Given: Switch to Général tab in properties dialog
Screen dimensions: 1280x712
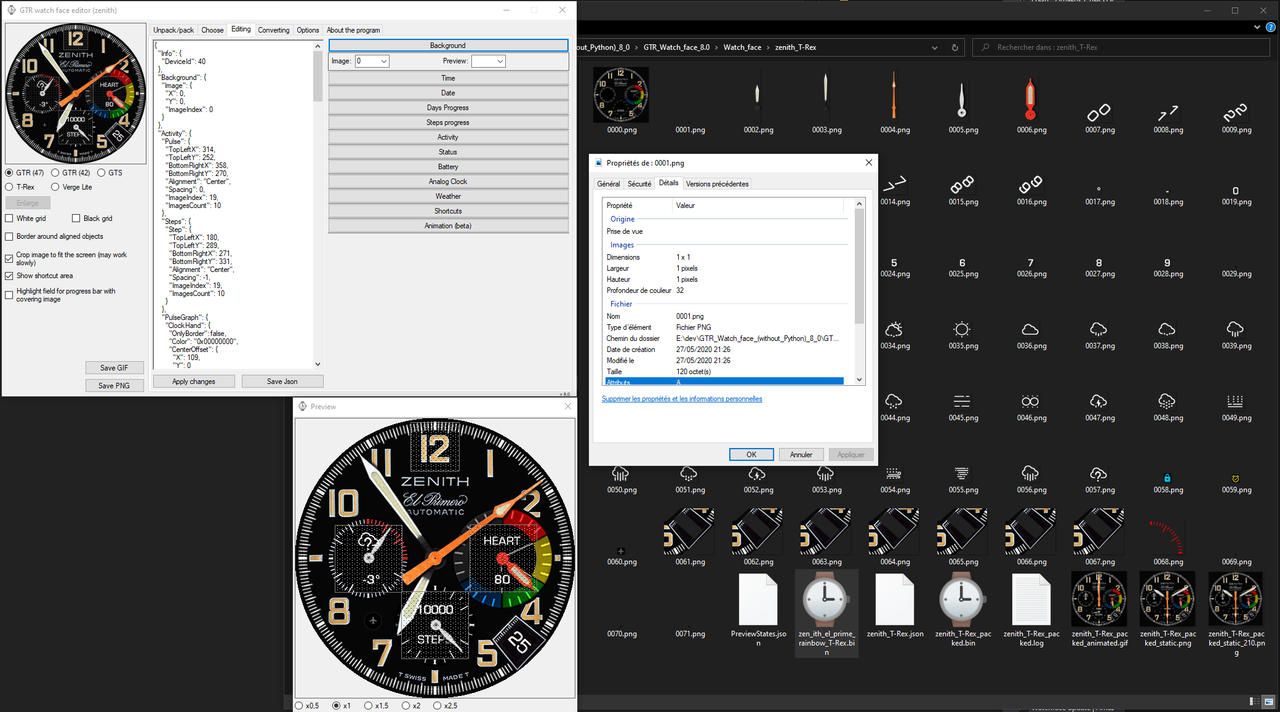Looking at the screenshot, I should (608, 184).
